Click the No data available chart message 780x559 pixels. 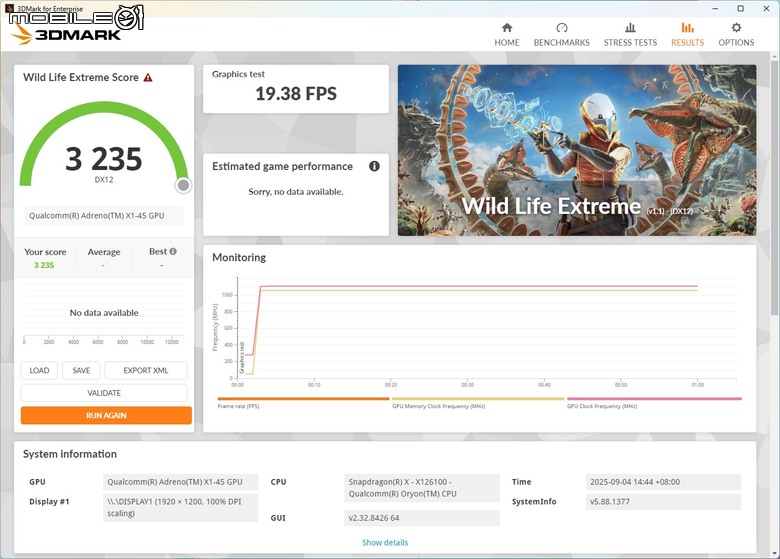tap(104, 313)
